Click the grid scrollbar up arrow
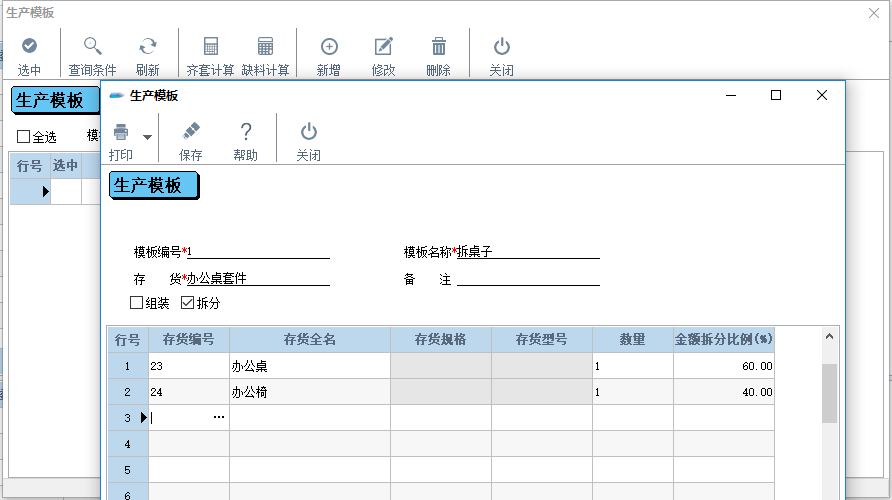892x500 pixels. pyautogui.click(x=829, y=337)
